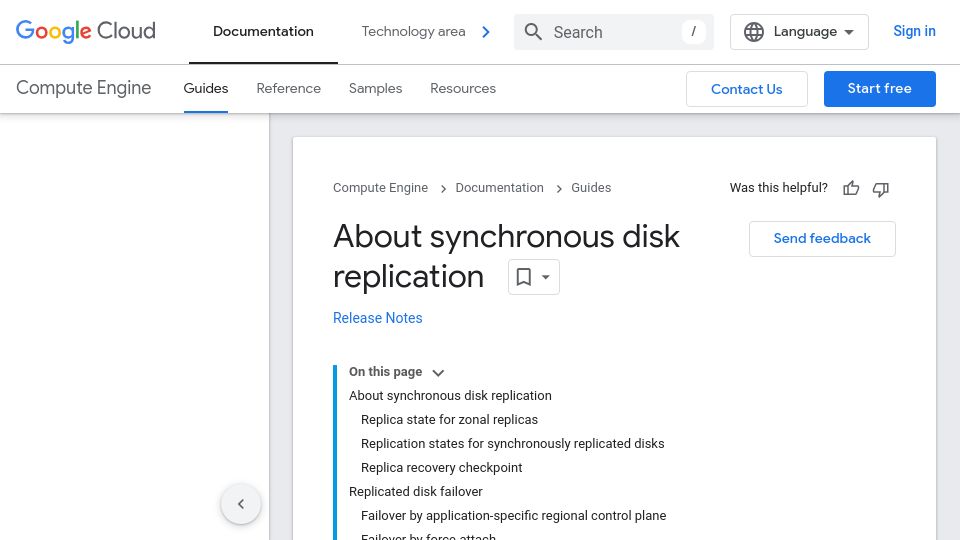
Task: Jump to Replica recovery checkpoint
Action: click(x=441, y=468)
